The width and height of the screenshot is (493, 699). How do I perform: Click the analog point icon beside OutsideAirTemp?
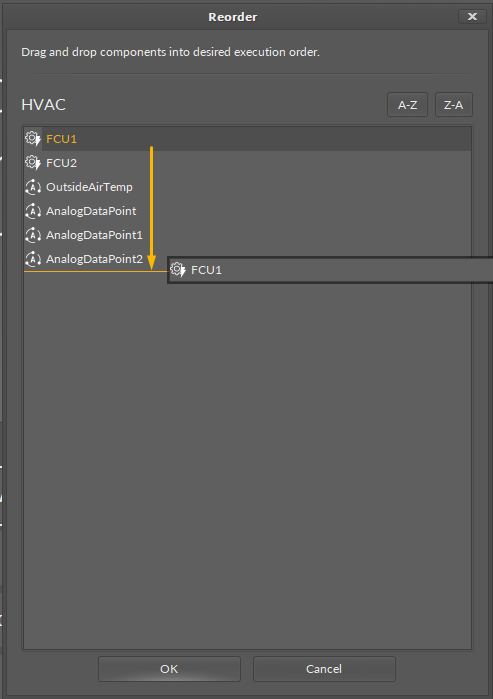[33, 187]
